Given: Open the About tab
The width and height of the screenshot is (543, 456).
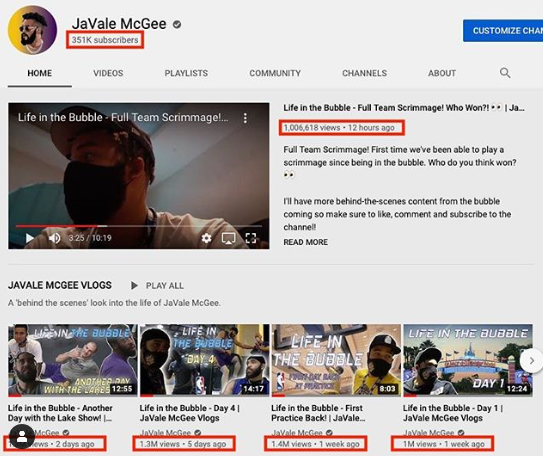Looking at the screenshot, I should tap(442, 73).
